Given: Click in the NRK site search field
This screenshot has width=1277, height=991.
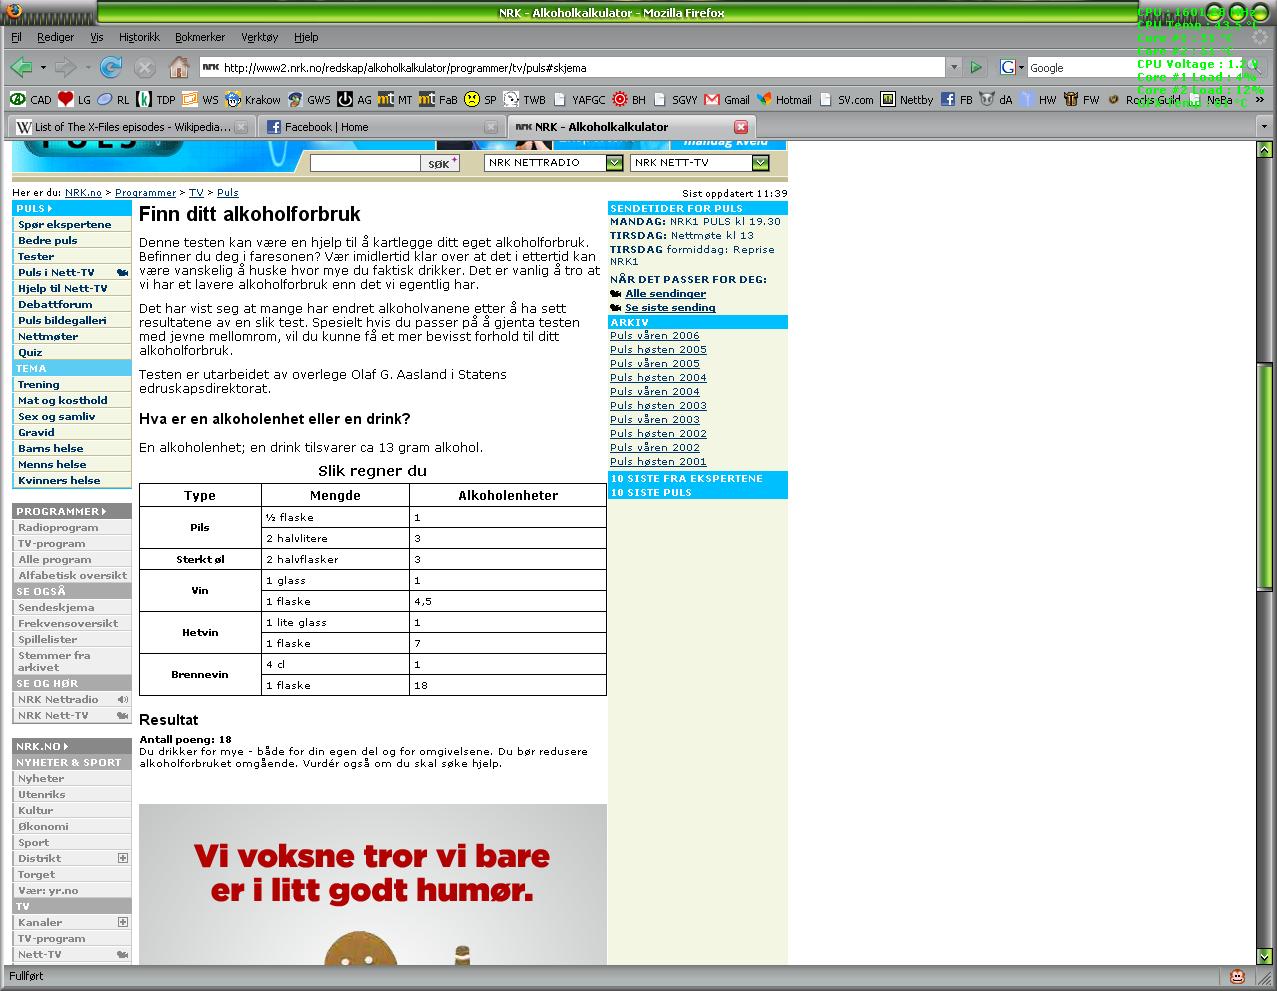Looking at the screenshot, I should click(x=365, y=163).
